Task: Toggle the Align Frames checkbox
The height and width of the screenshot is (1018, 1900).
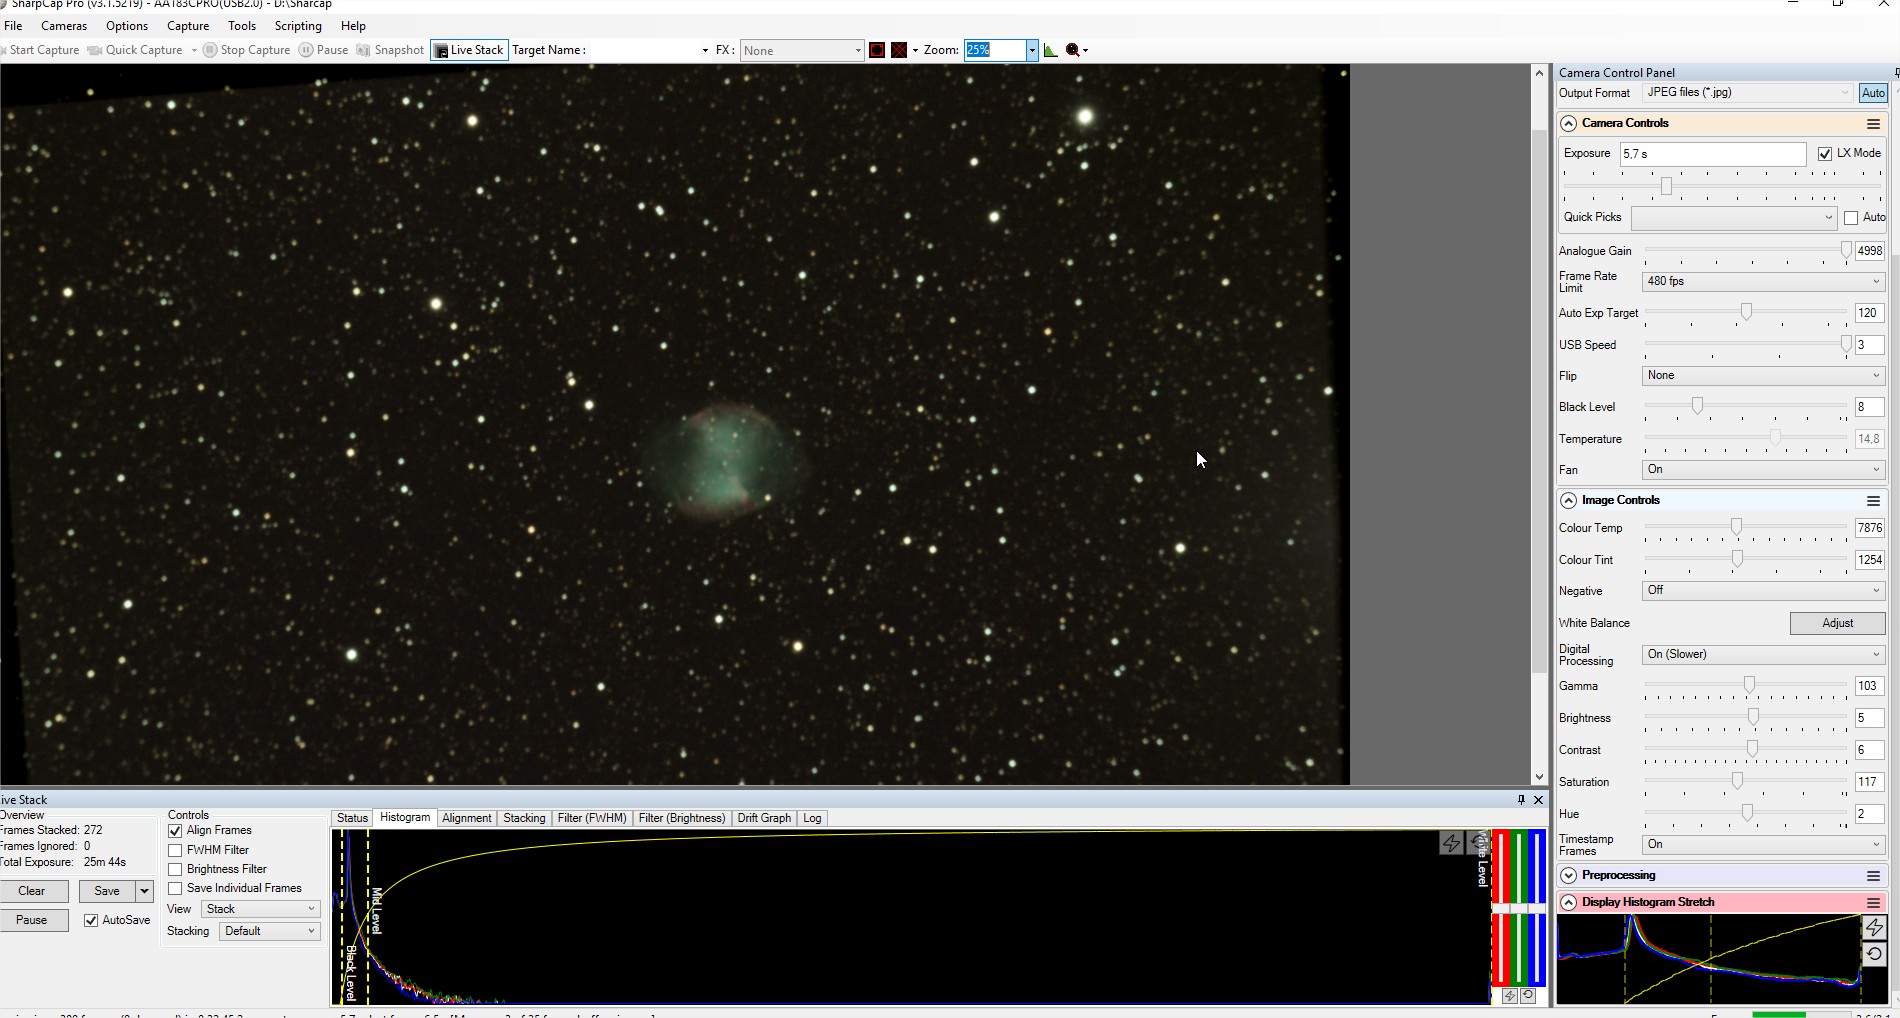Action: [x=175, y=831]
